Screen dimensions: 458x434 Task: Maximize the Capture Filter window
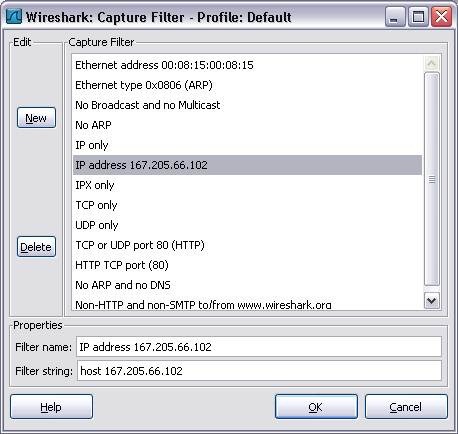click(418, 17)
